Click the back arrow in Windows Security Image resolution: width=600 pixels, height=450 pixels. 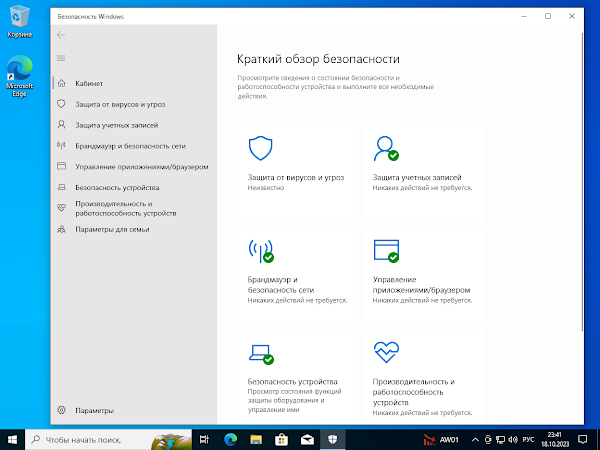point(61,35)
